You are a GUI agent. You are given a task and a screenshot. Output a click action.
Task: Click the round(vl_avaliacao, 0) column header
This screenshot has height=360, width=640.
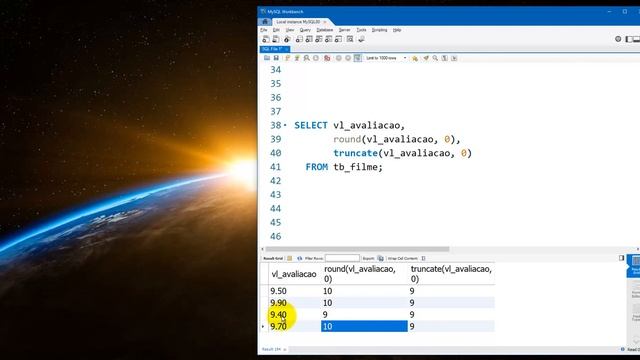coord(364,274)
